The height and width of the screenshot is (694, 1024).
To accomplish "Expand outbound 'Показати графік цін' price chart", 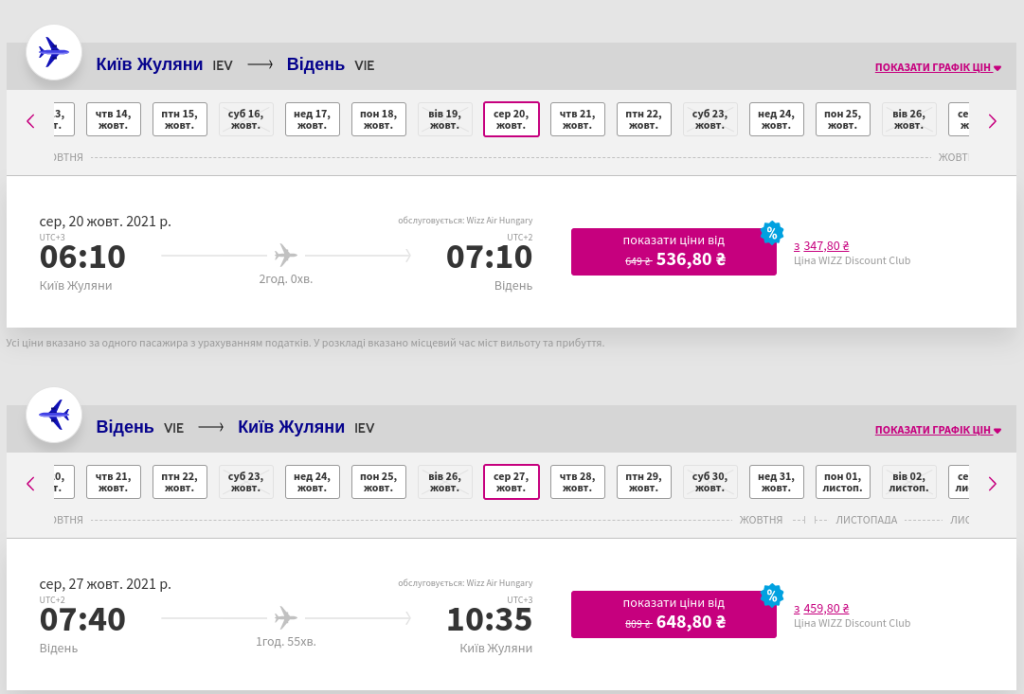I will pyautogui.click(x=937, y=68).
